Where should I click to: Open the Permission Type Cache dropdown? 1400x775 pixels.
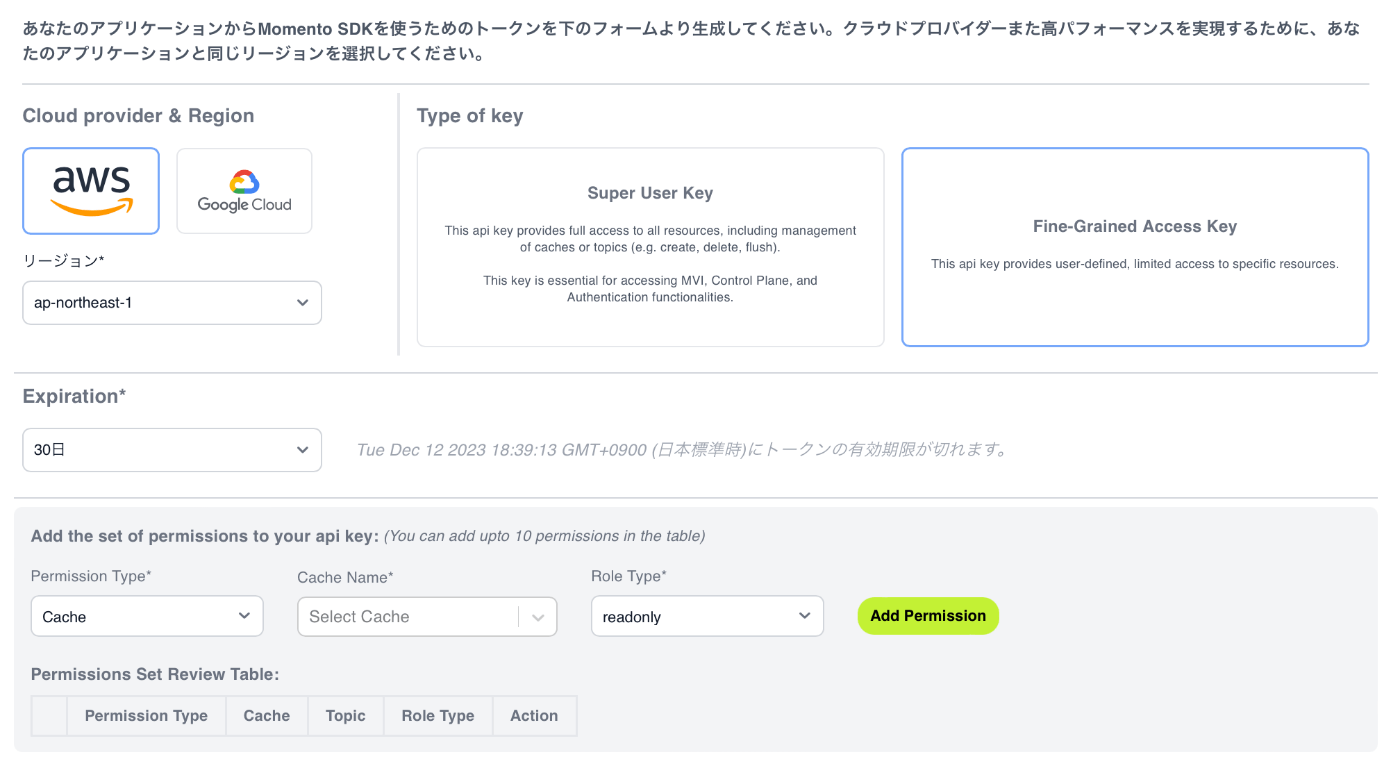(x=147, y=616)
